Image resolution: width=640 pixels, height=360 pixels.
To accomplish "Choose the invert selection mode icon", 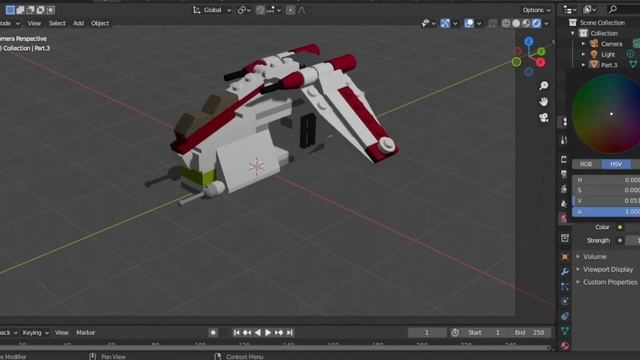I will 40,10.
